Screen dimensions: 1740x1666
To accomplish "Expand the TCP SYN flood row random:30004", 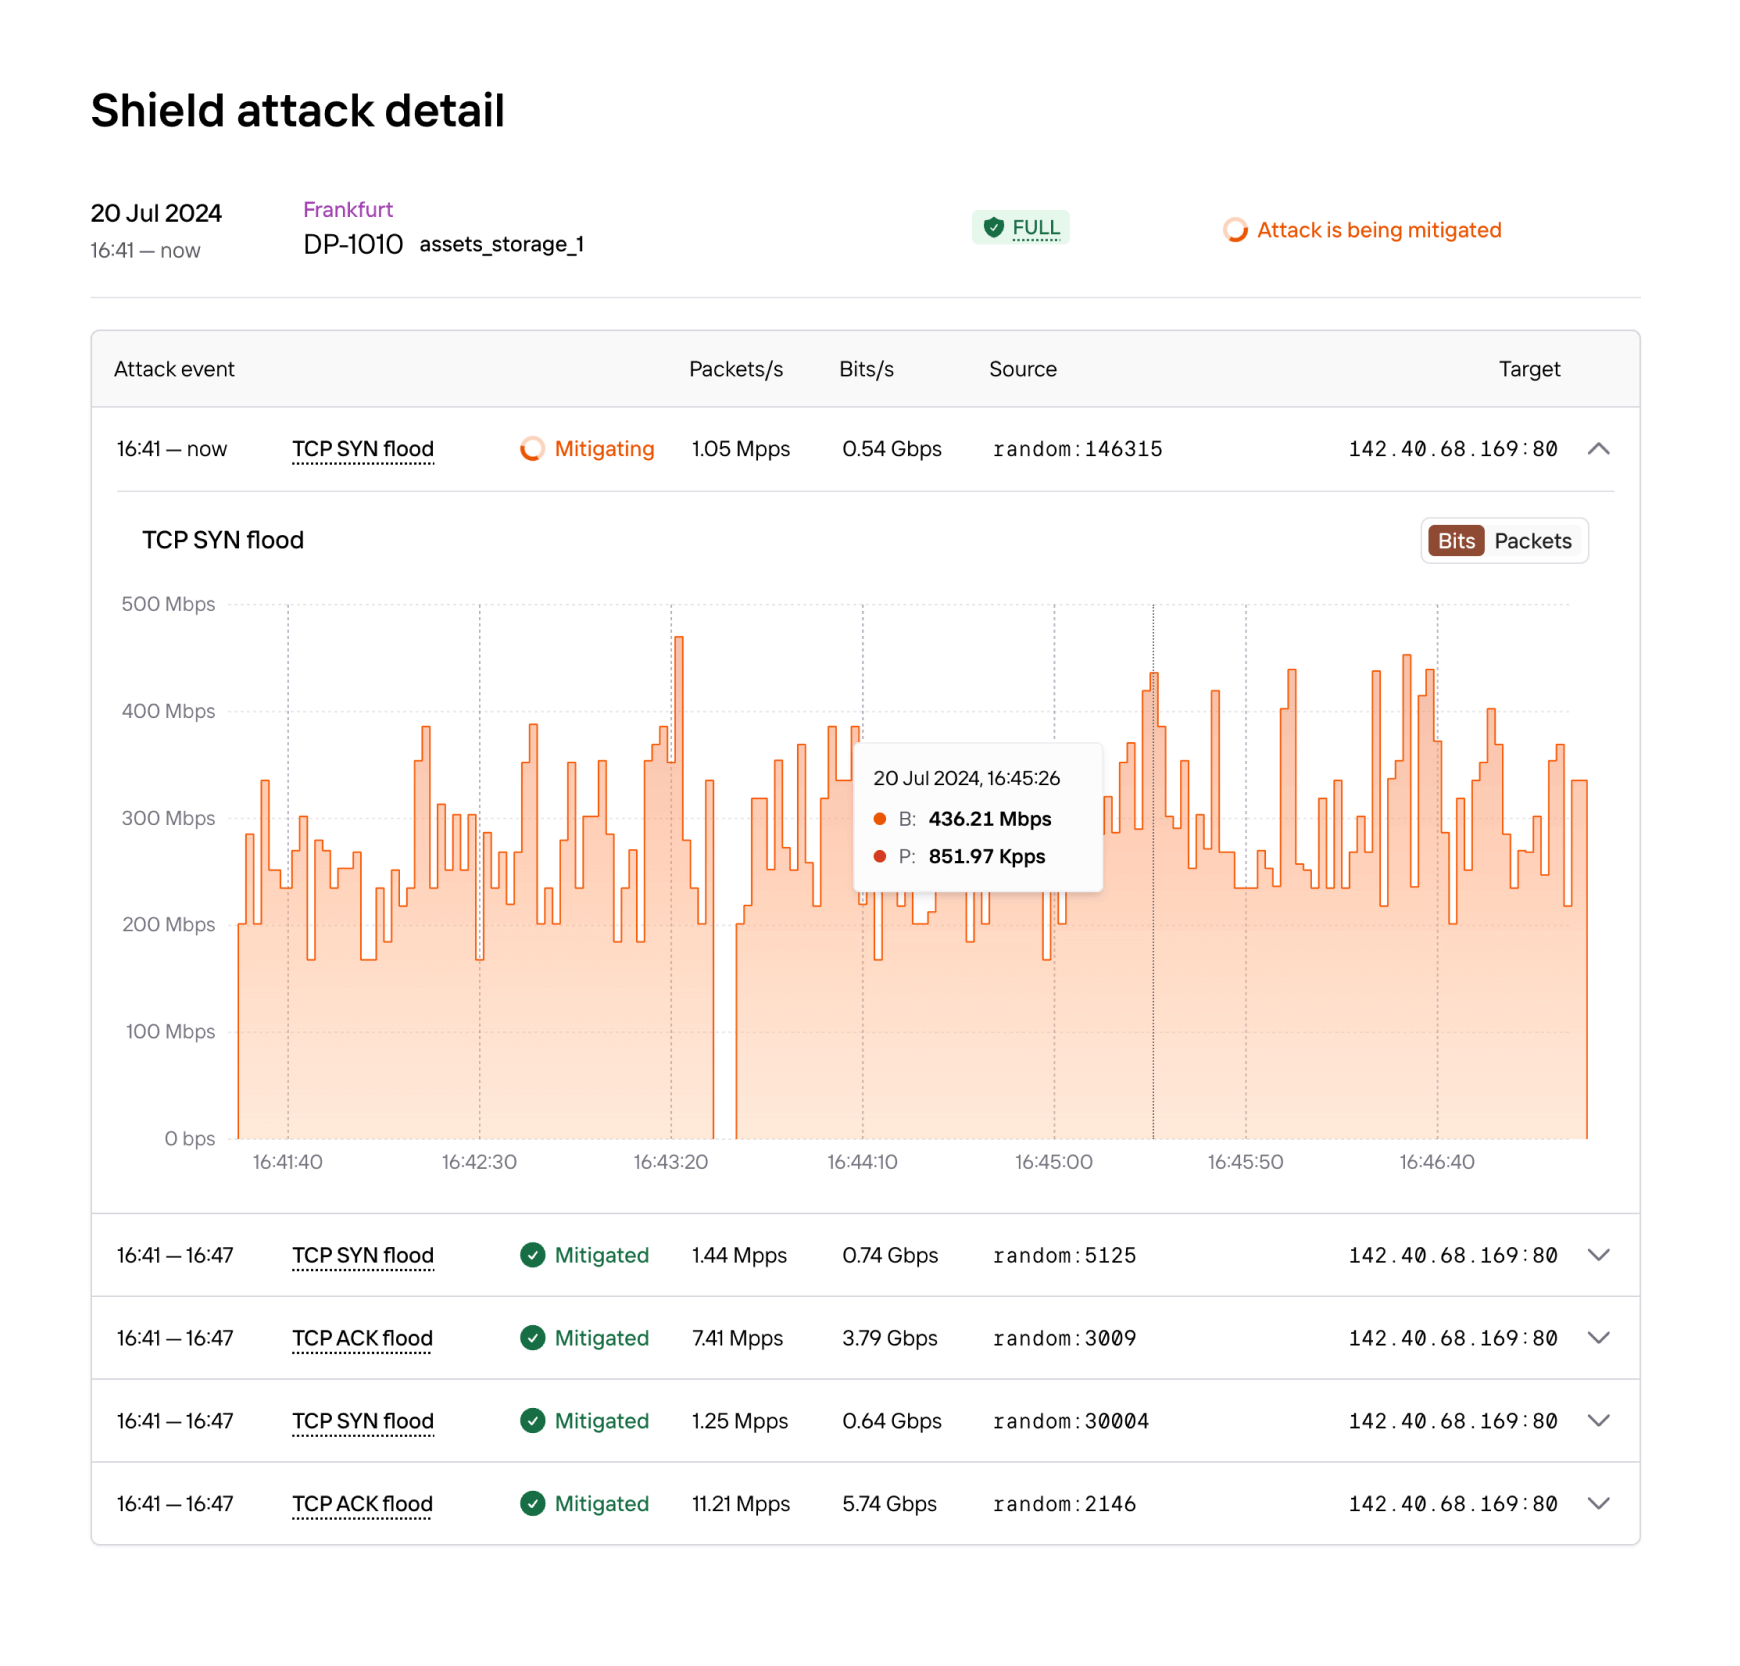I will (x=1599, y=1421).
